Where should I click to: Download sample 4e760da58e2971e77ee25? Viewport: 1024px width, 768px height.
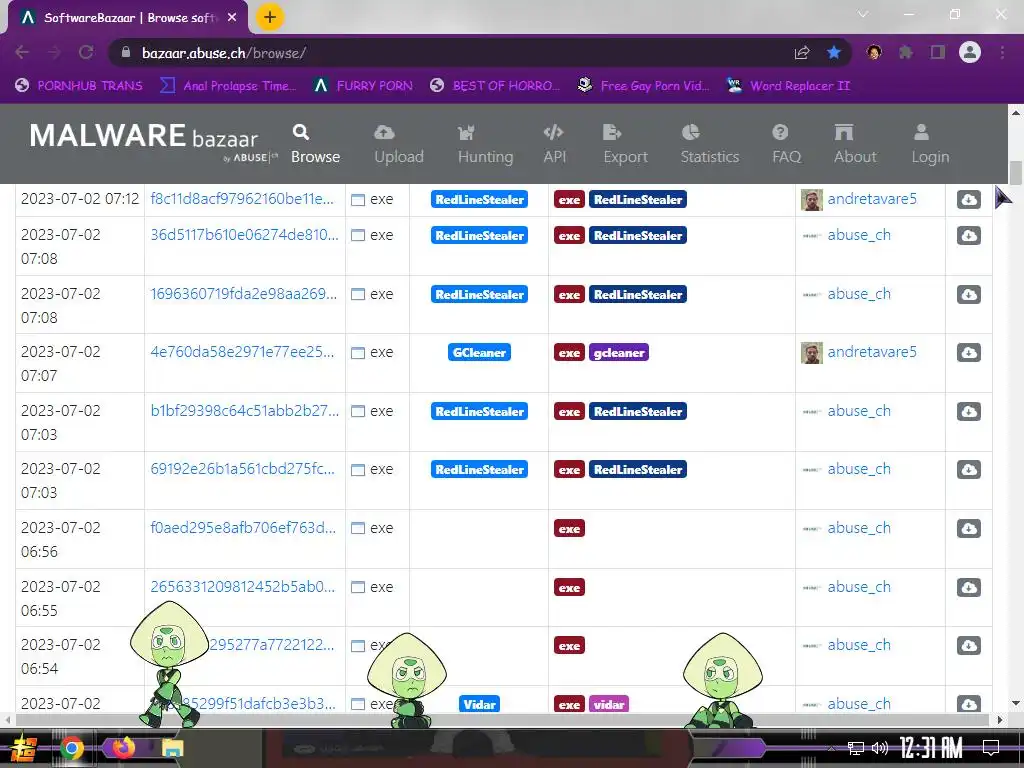tap(968, 353)
